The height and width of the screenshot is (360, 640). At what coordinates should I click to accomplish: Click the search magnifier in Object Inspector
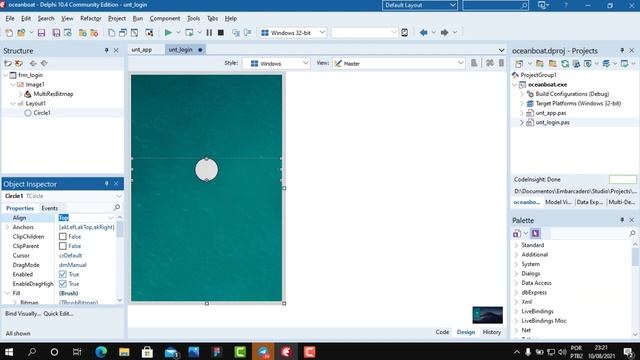click(x=117, y=208)
